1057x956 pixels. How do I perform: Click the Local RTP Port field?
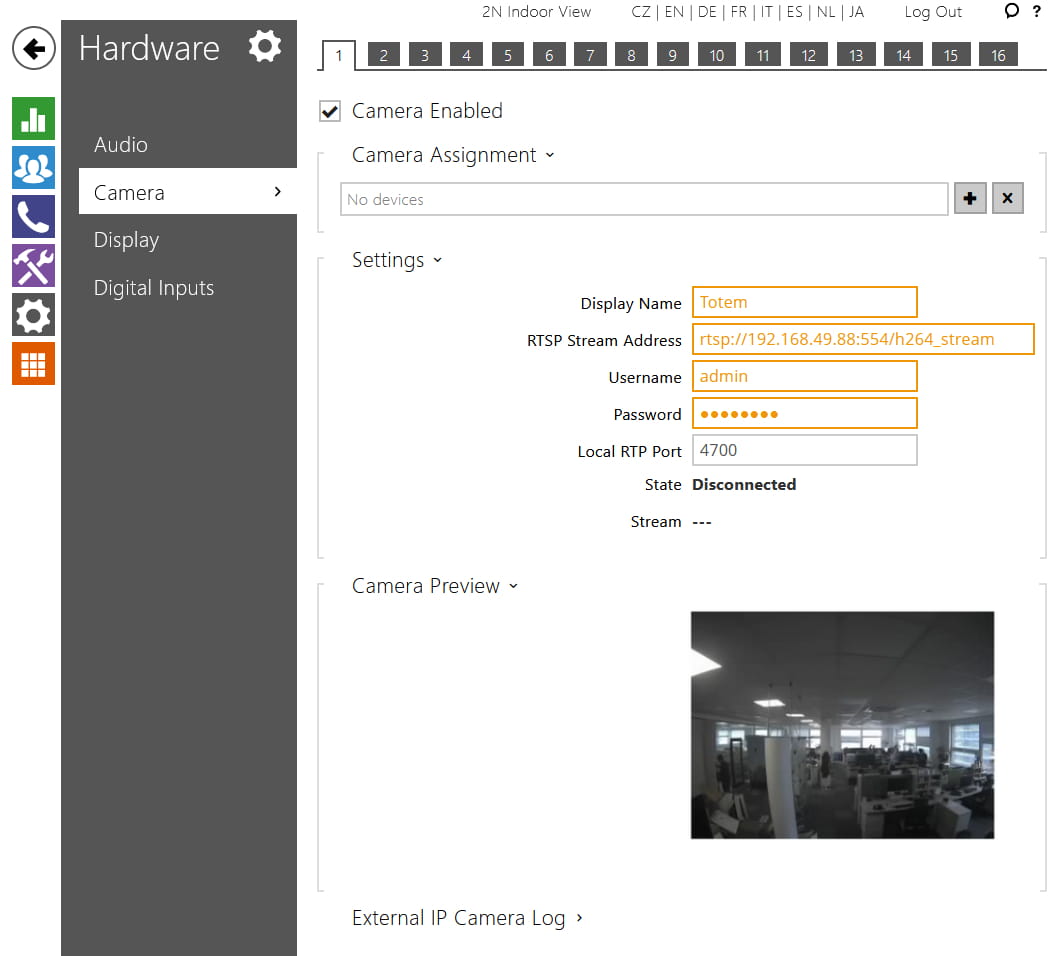pos(805,450)
